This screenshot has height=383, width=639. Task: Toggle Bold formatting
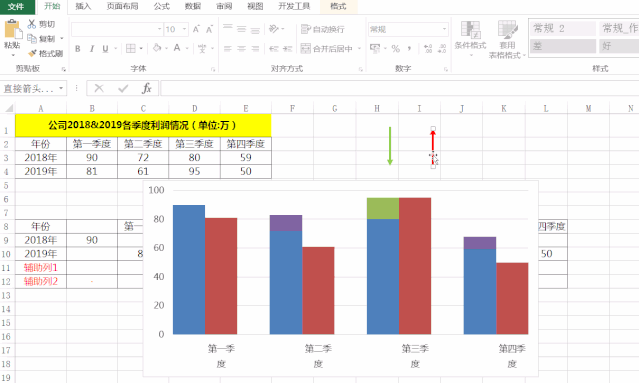(77, 49)
